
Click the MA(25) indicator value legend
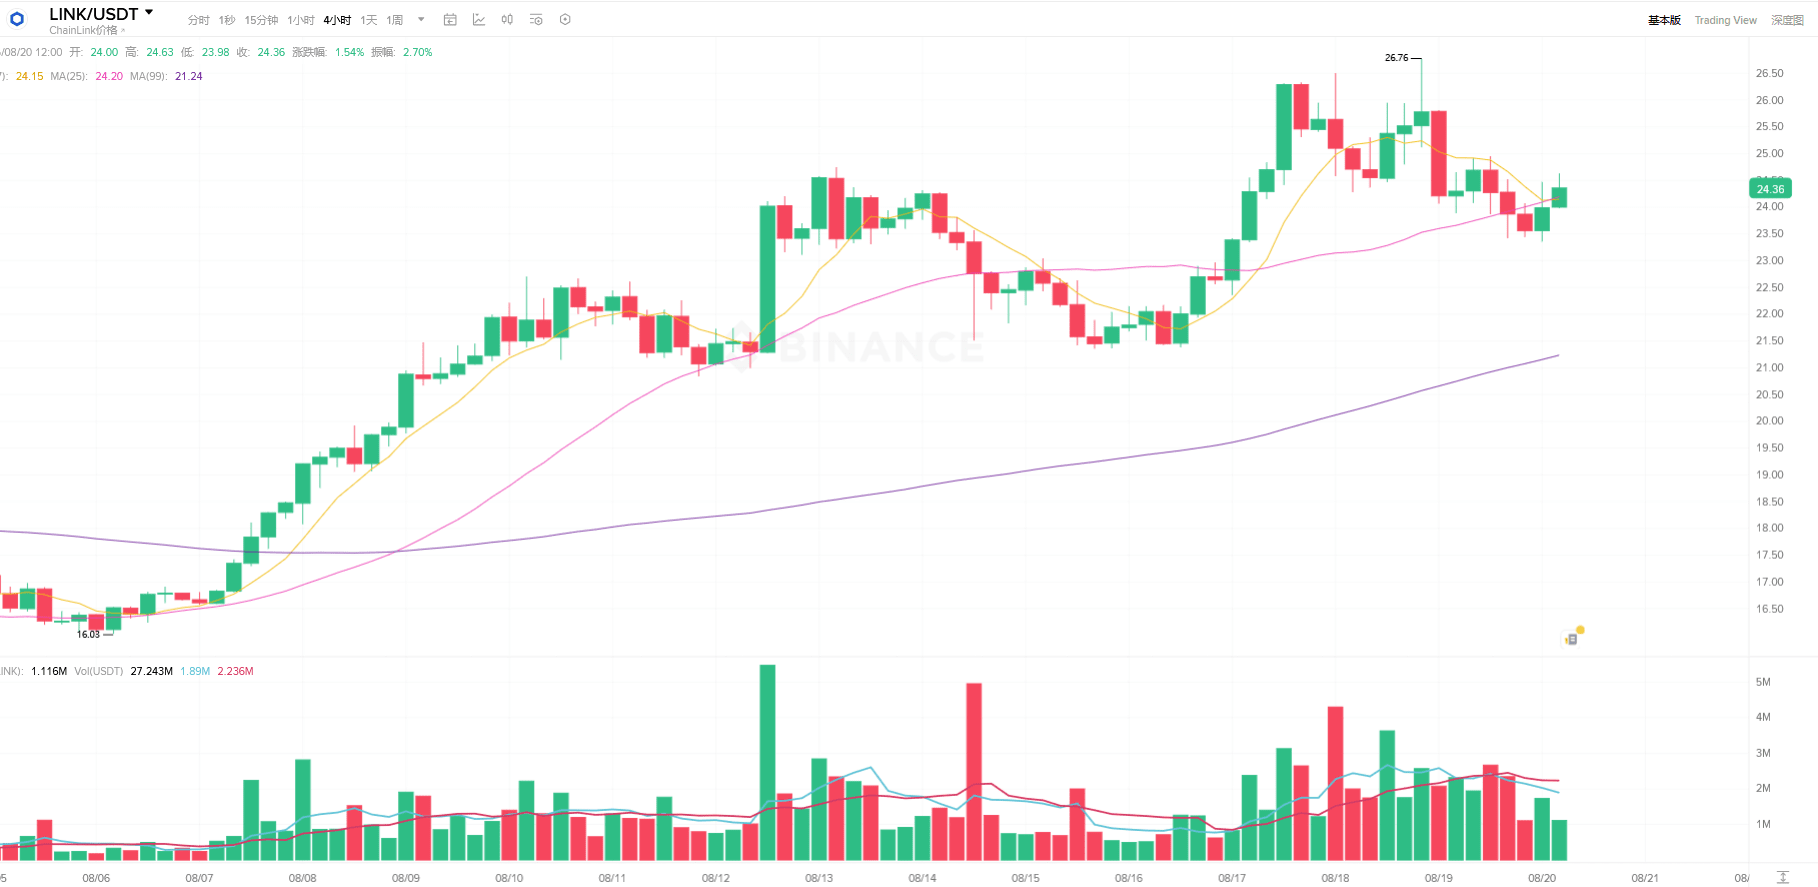[x=87, y=76]
